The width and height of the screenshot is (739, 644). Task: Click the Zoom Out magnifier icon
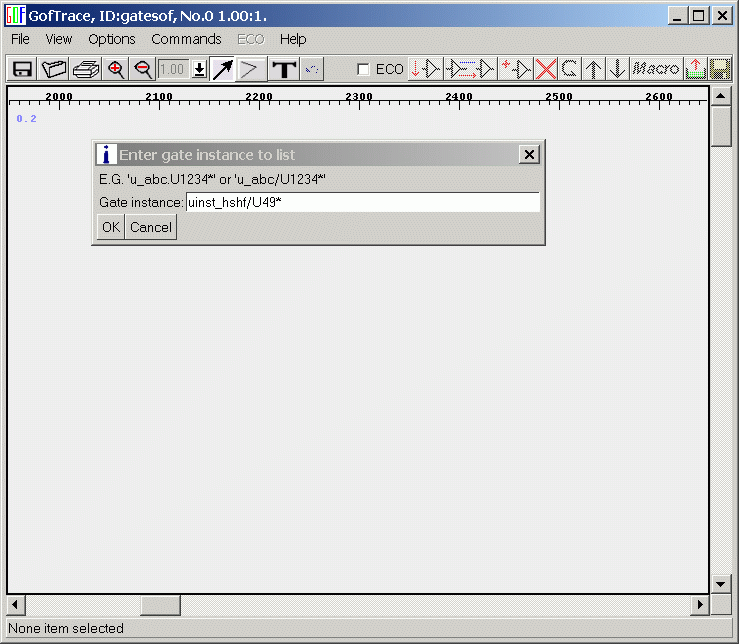[x=143, y=69]
